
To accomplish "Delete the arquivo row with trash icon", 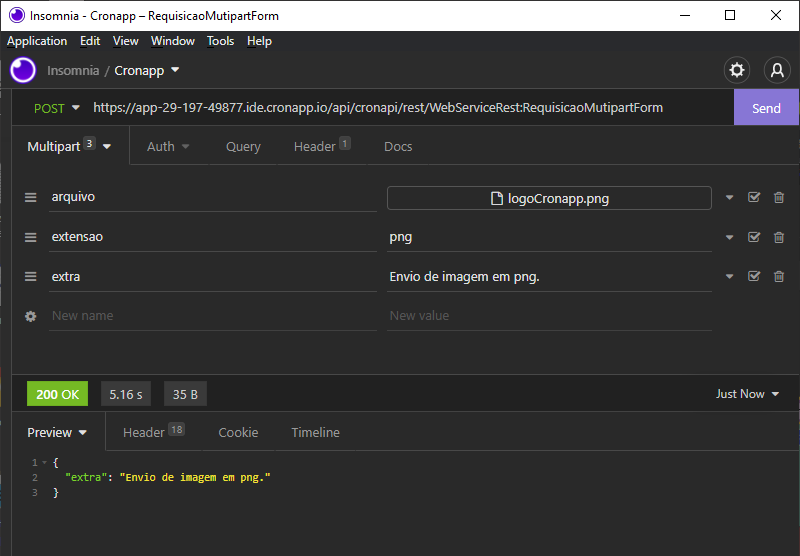I will coord(779,197).
